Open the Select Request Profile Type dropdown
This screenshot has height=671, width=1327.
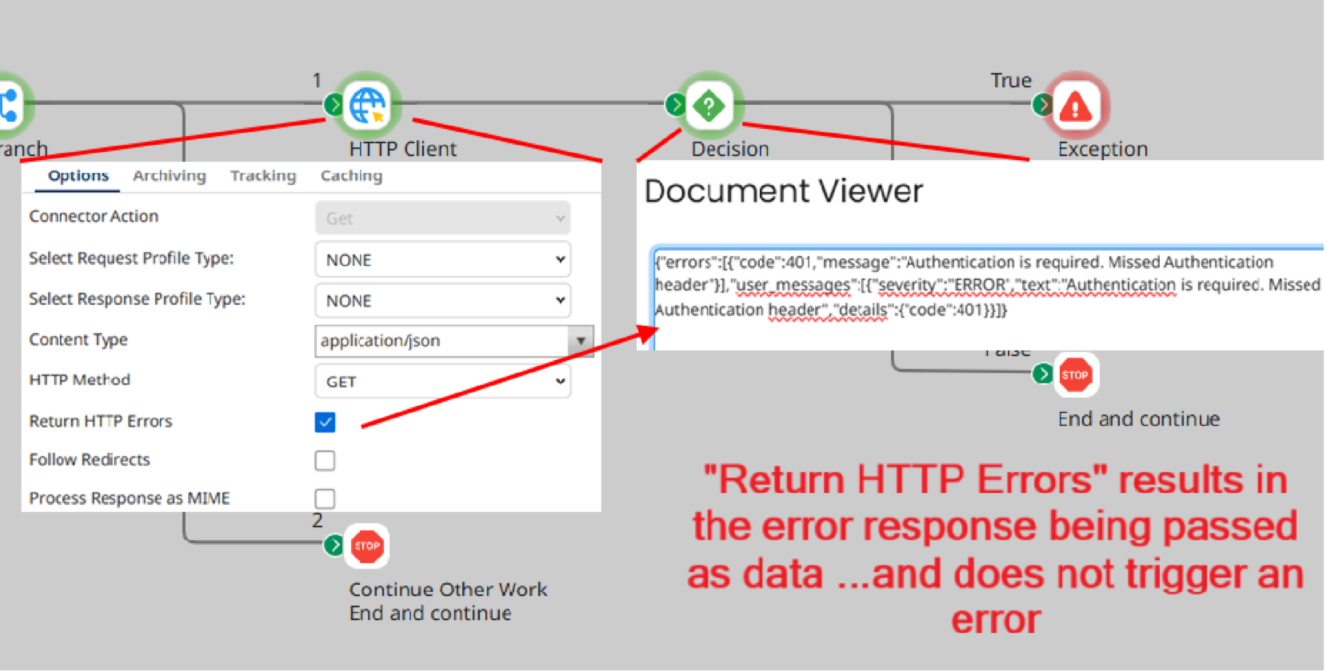click(x=443, y=259)
